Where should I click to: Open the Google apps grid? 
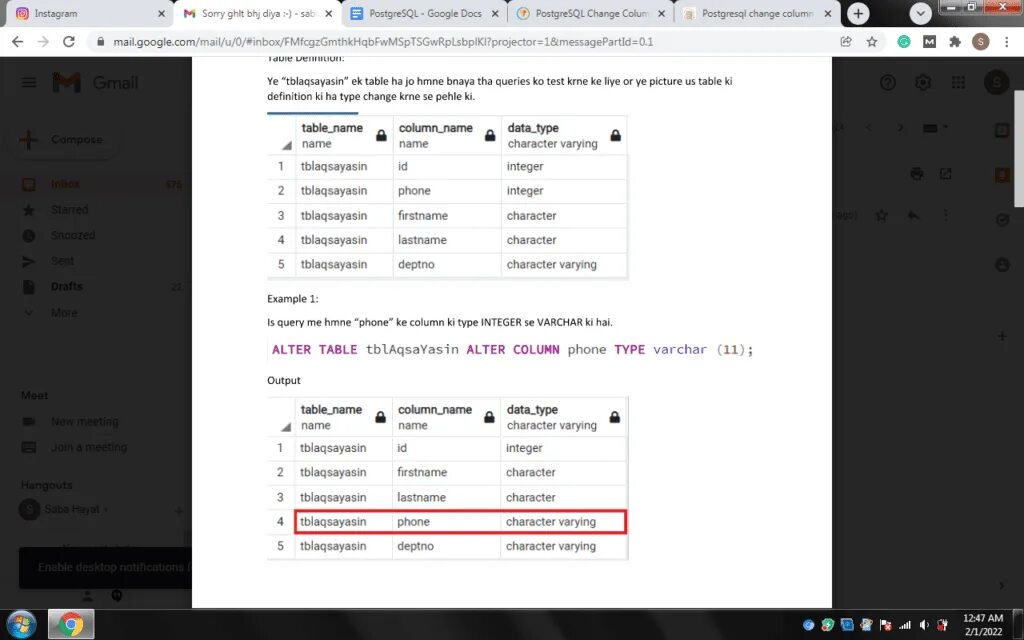(x=958, y=82)
